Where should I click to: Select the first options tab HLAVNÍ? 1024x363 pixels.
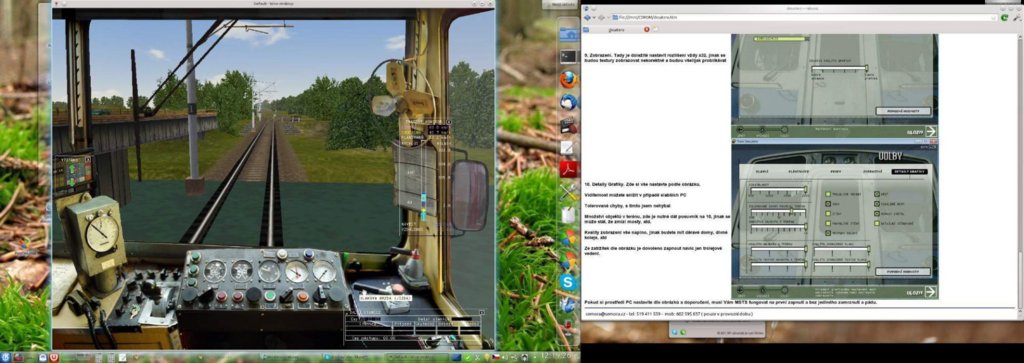point(763,171)
